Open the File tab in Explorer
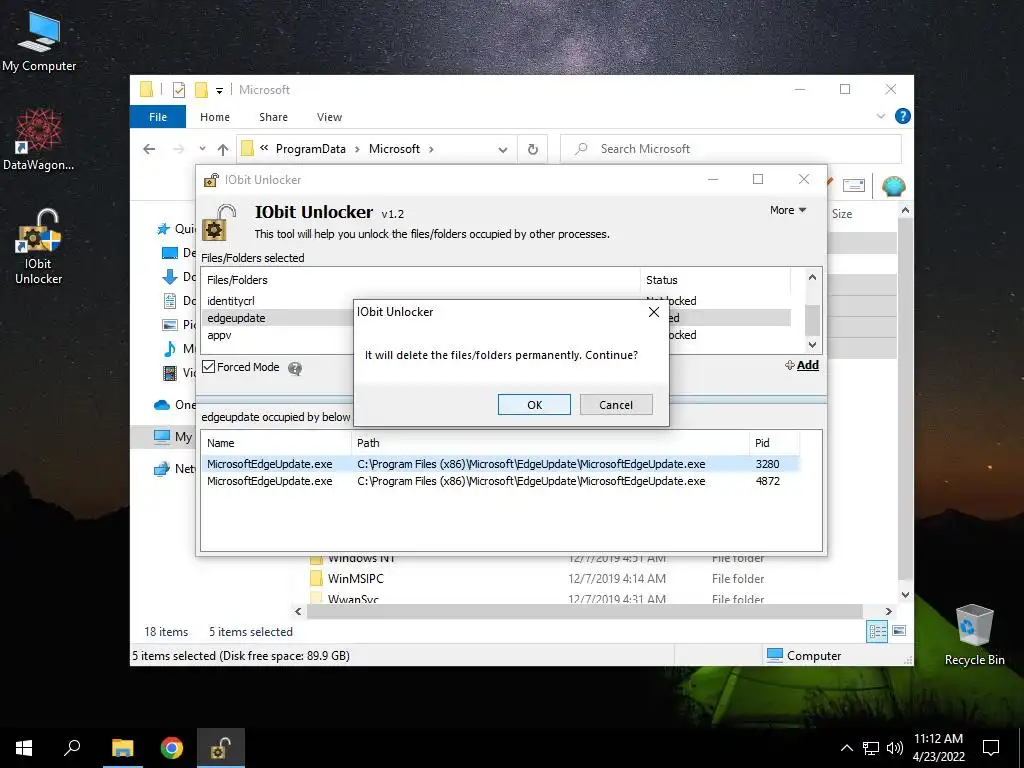1024x768 pixels. (x=158, y=117)
